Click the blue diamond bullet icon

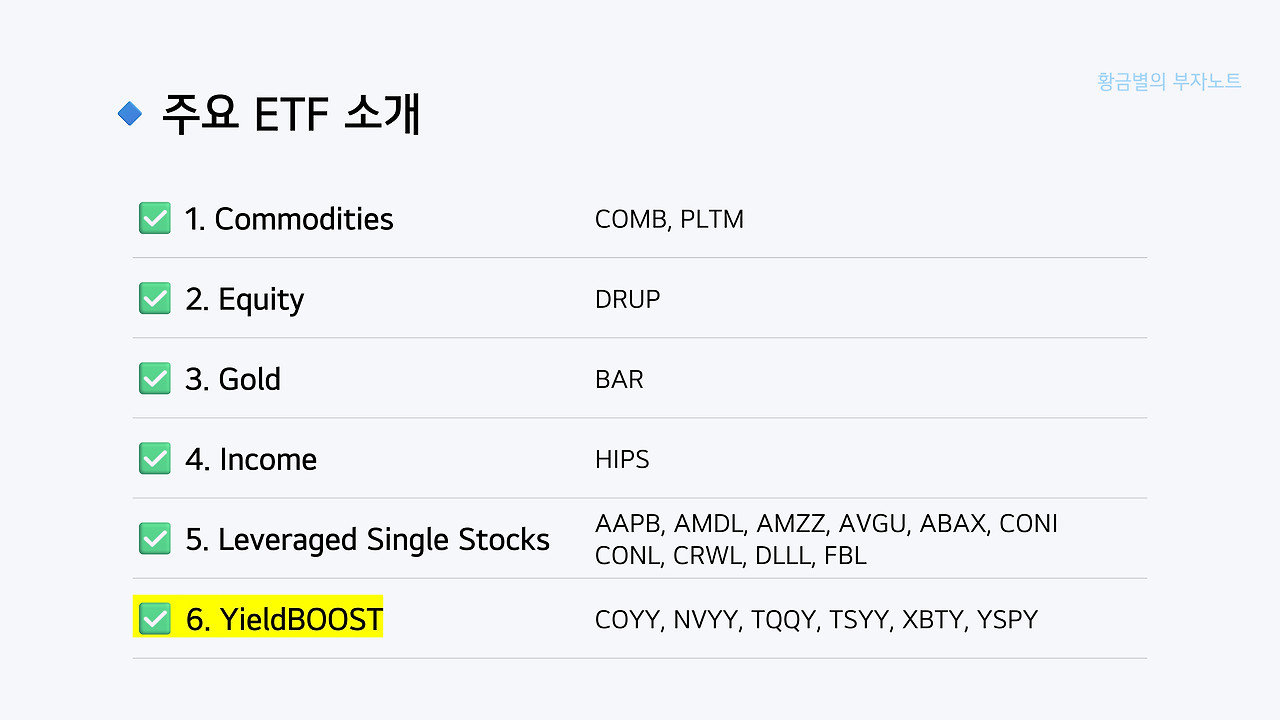pyautogui.click(x=130, y=114)
